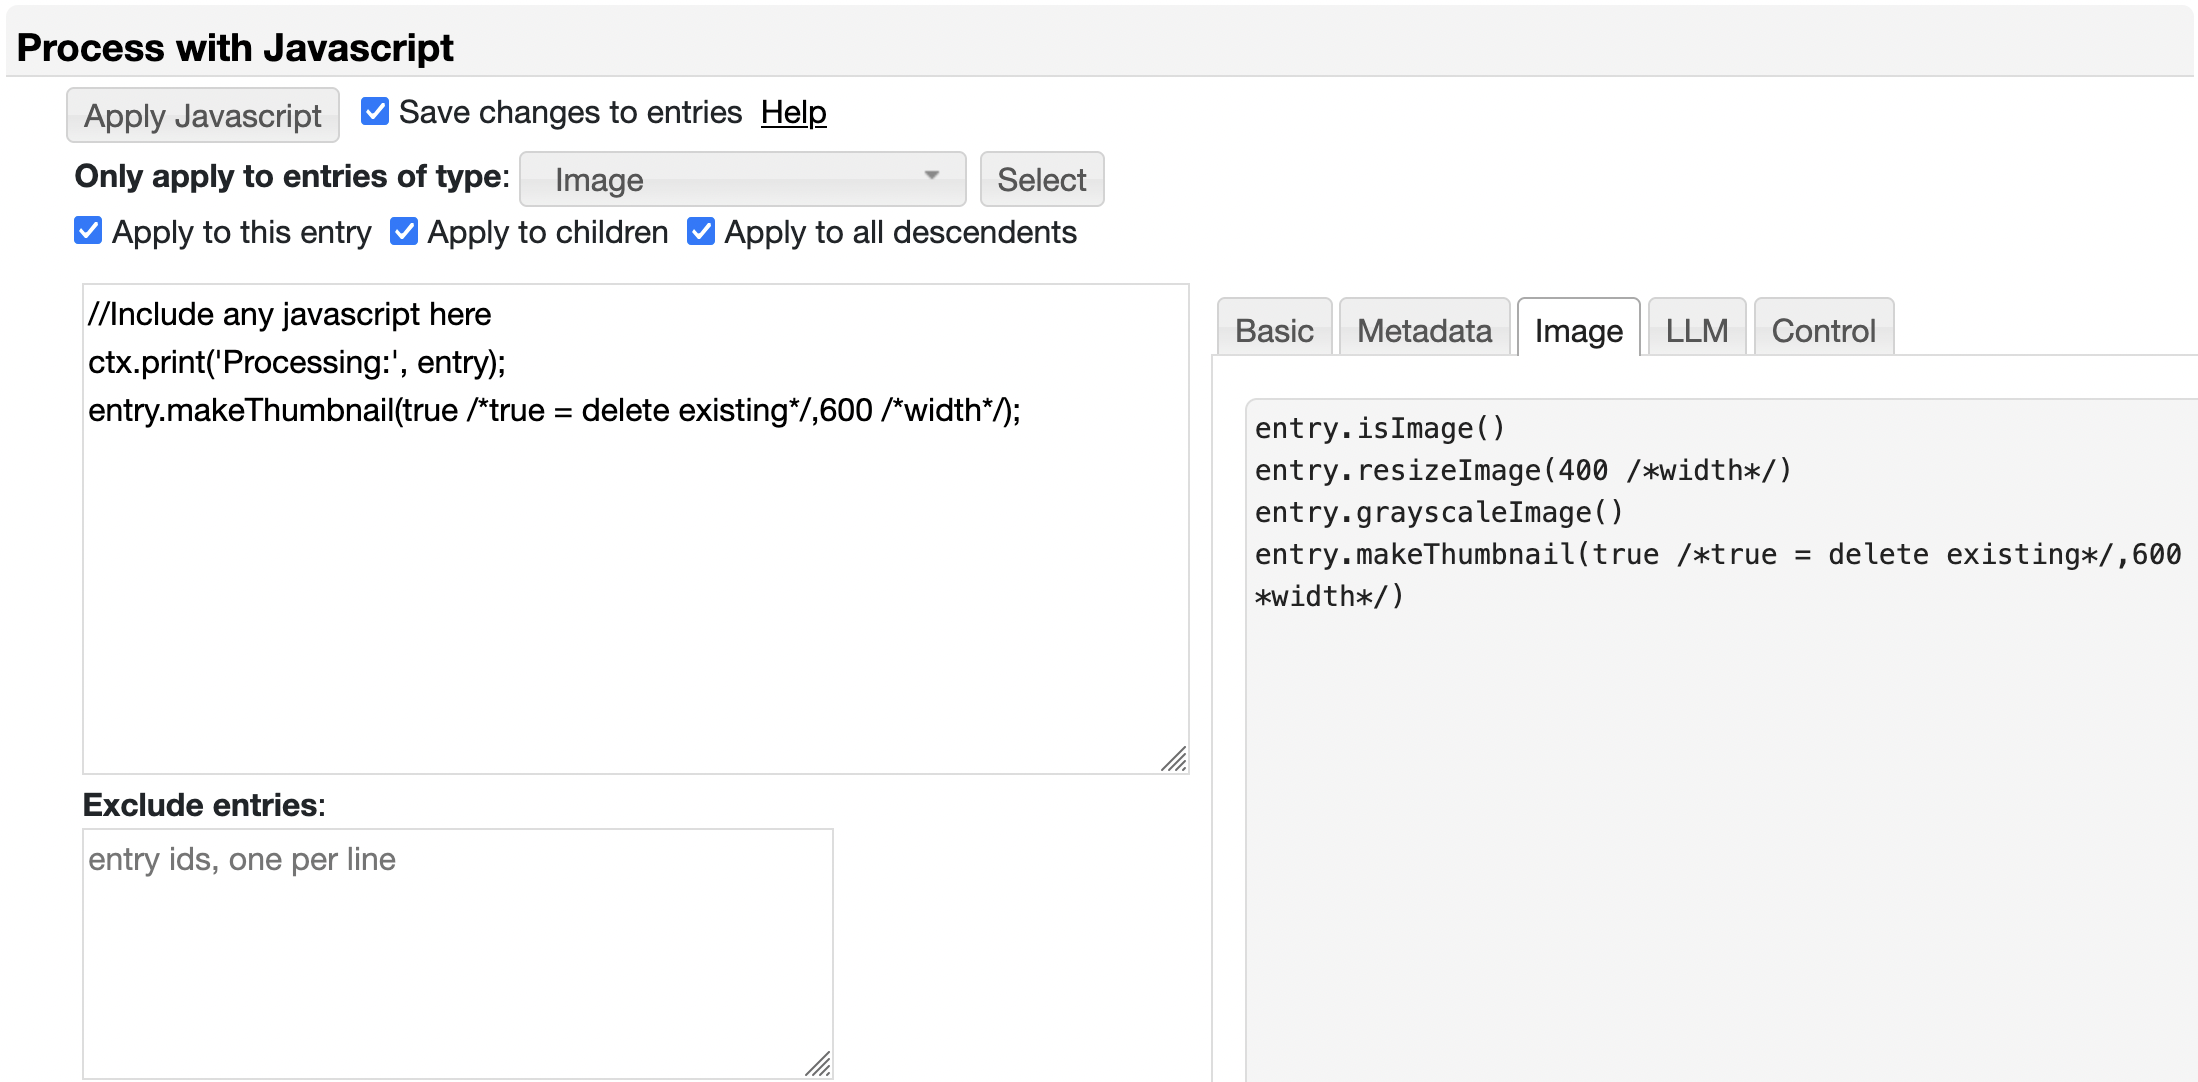Click the code editor resize handle
The image size is (2198, 1082).
[1175, 760]
